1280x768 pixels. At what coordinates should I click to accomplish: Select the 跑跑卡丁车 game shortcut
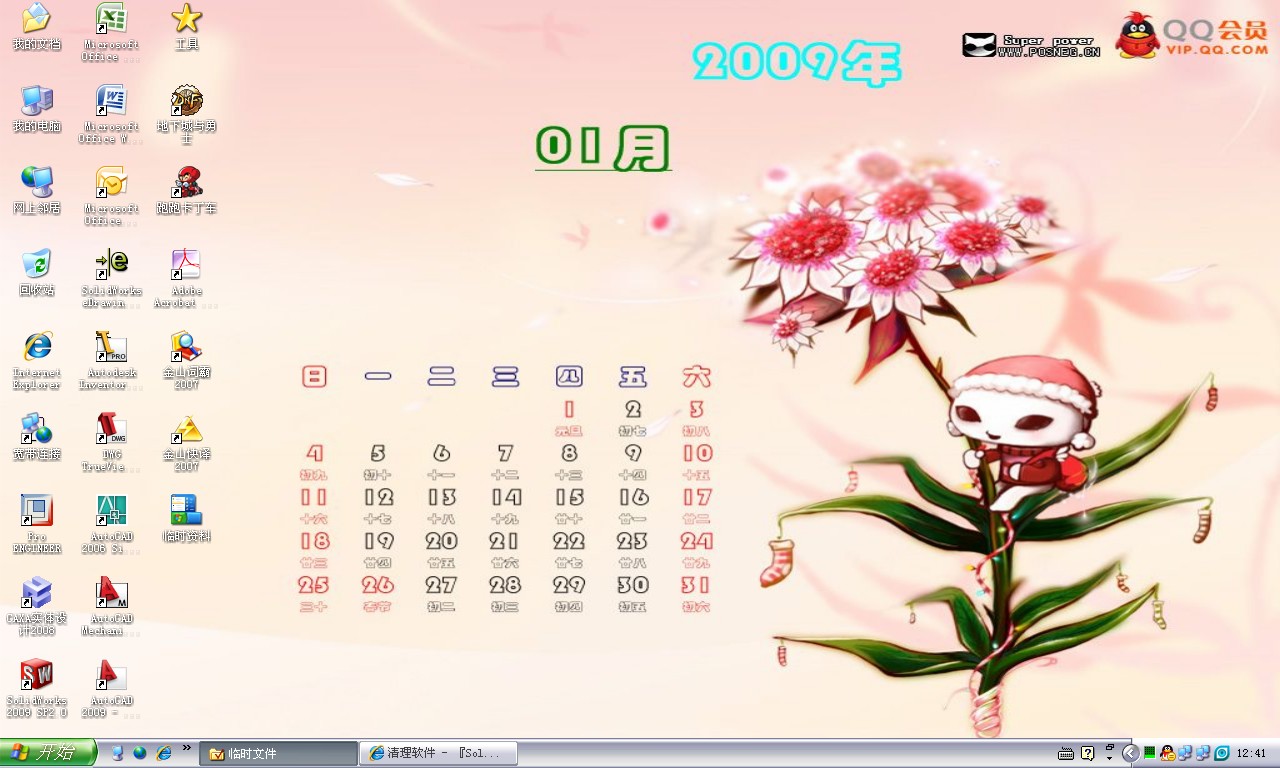[x=186, y=191]
